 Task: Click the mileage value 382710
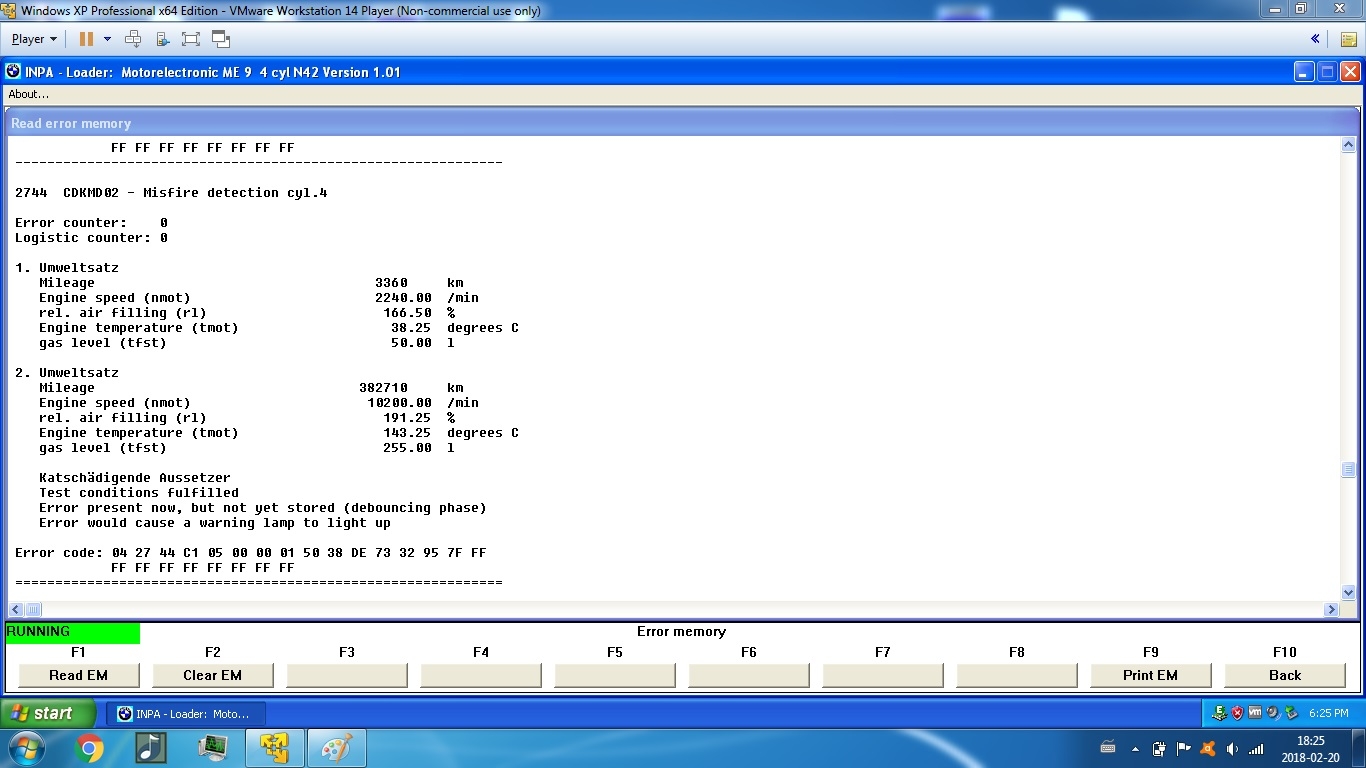click(x=383, y=388)
